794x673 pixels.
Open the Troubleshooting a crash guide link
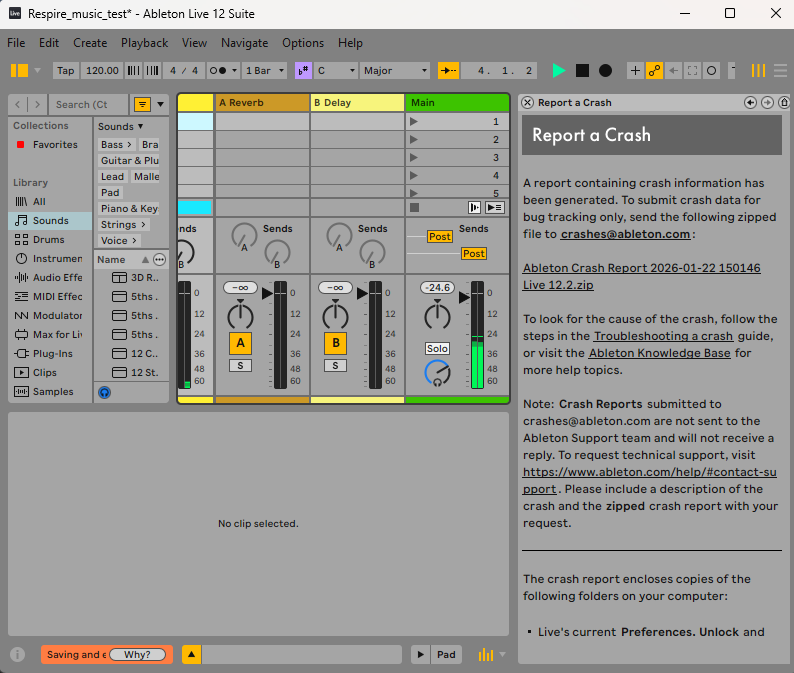pyautogui.click(x=663, y=336)
